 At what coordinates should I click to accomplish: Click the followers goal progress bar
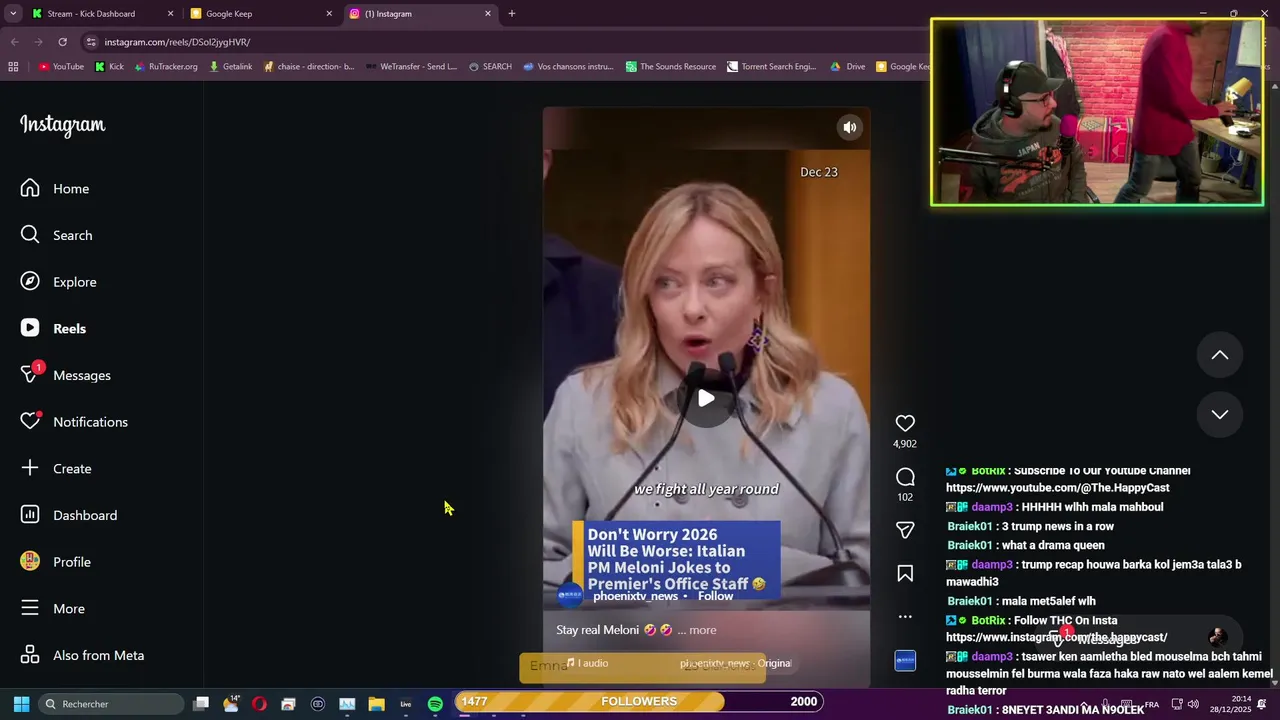639,702
